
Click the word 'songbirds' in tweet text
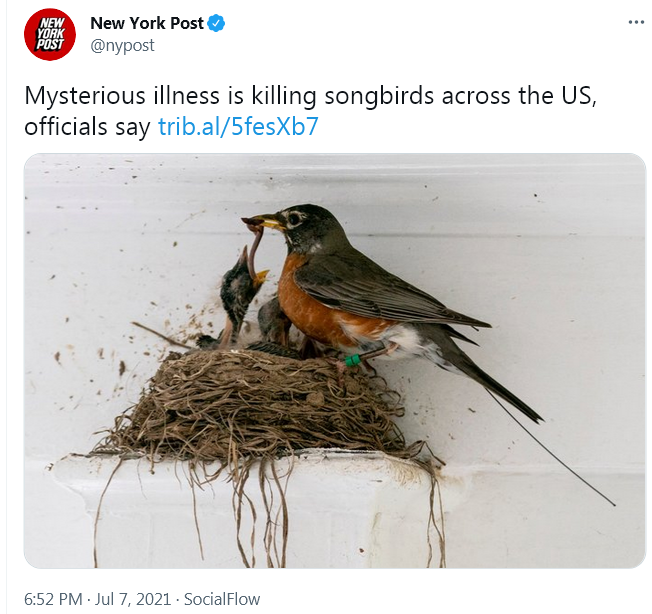[379, 96]
